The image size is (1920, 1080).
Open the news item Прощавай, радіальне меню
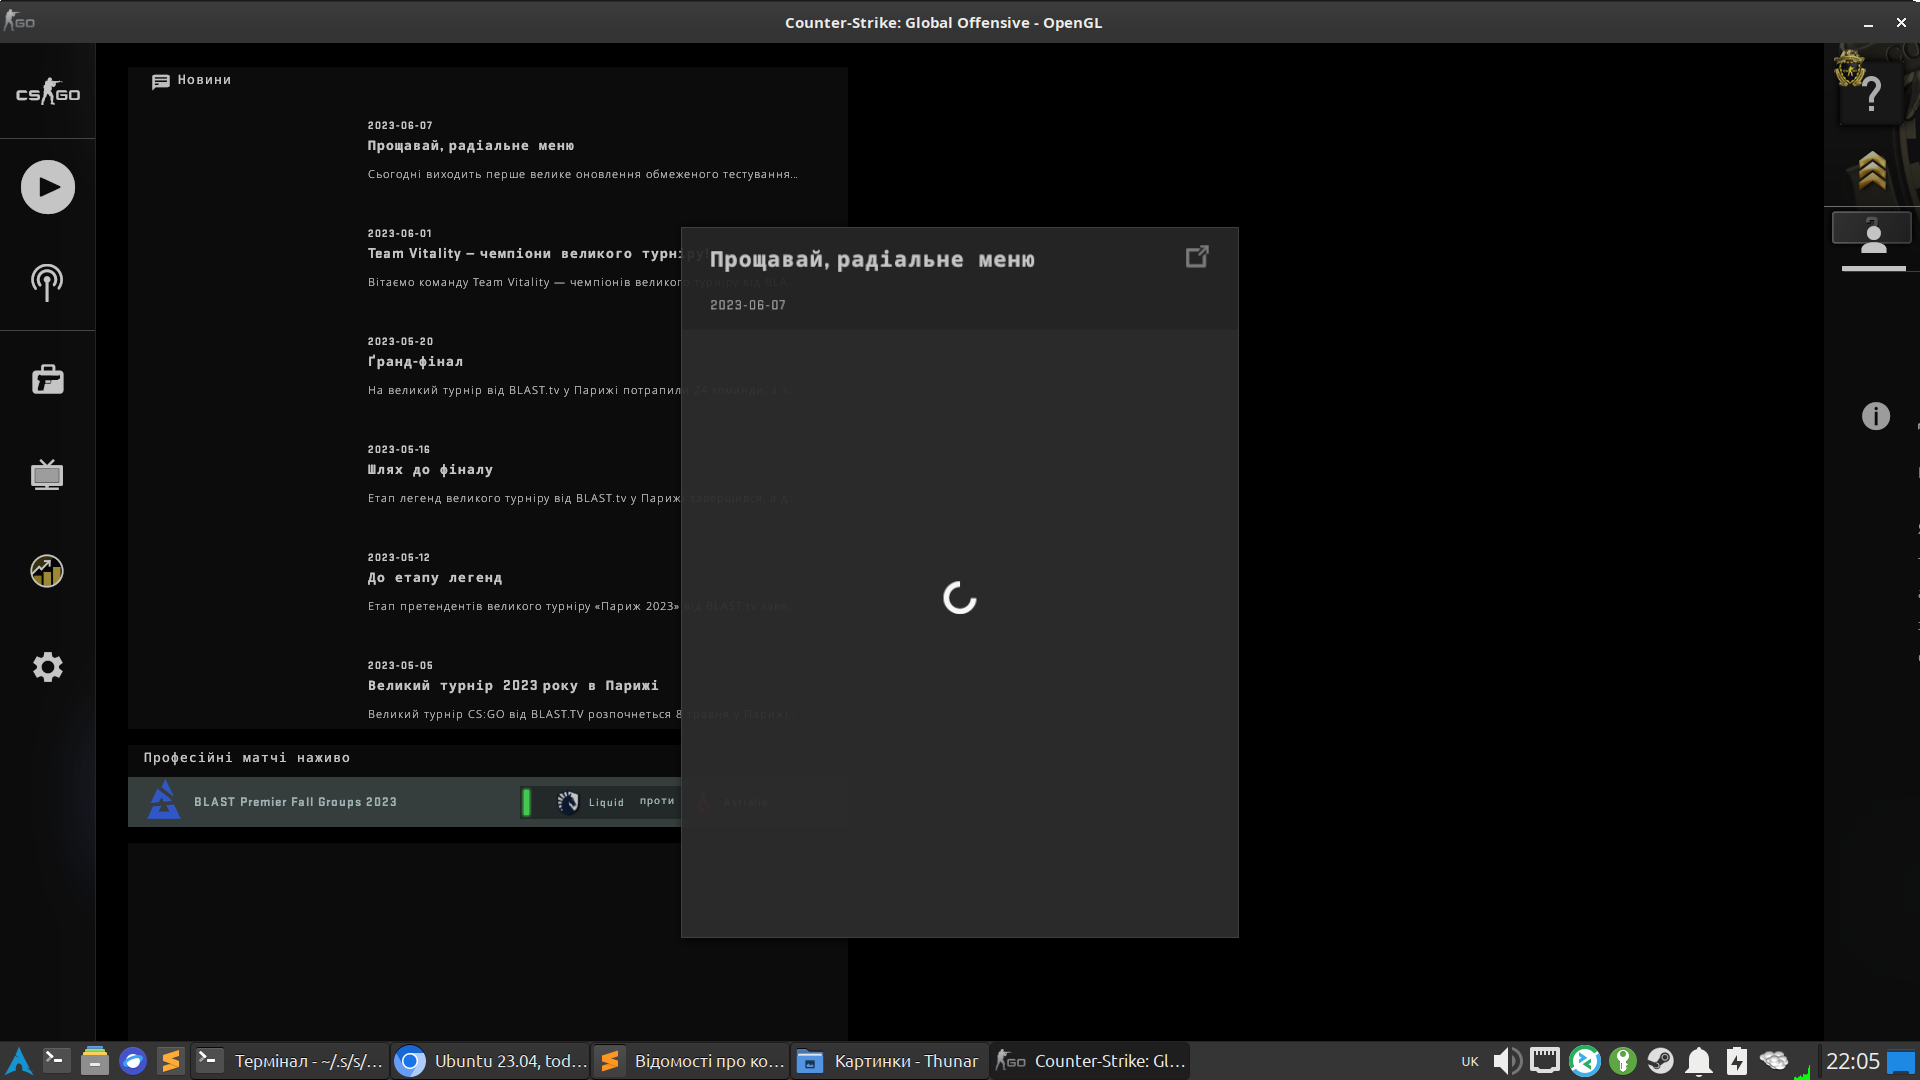pyautogui.click(x=471, y=145)
